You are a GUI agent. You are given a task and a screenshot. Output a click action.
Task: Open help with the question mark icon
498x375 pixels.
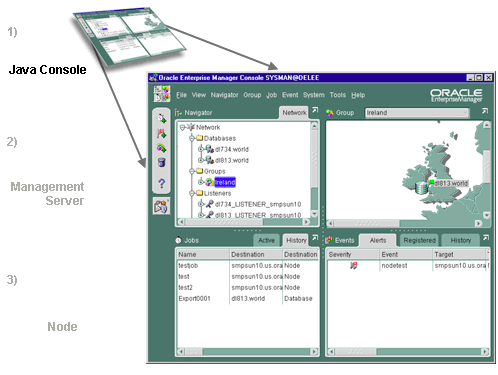coord(162,183)
